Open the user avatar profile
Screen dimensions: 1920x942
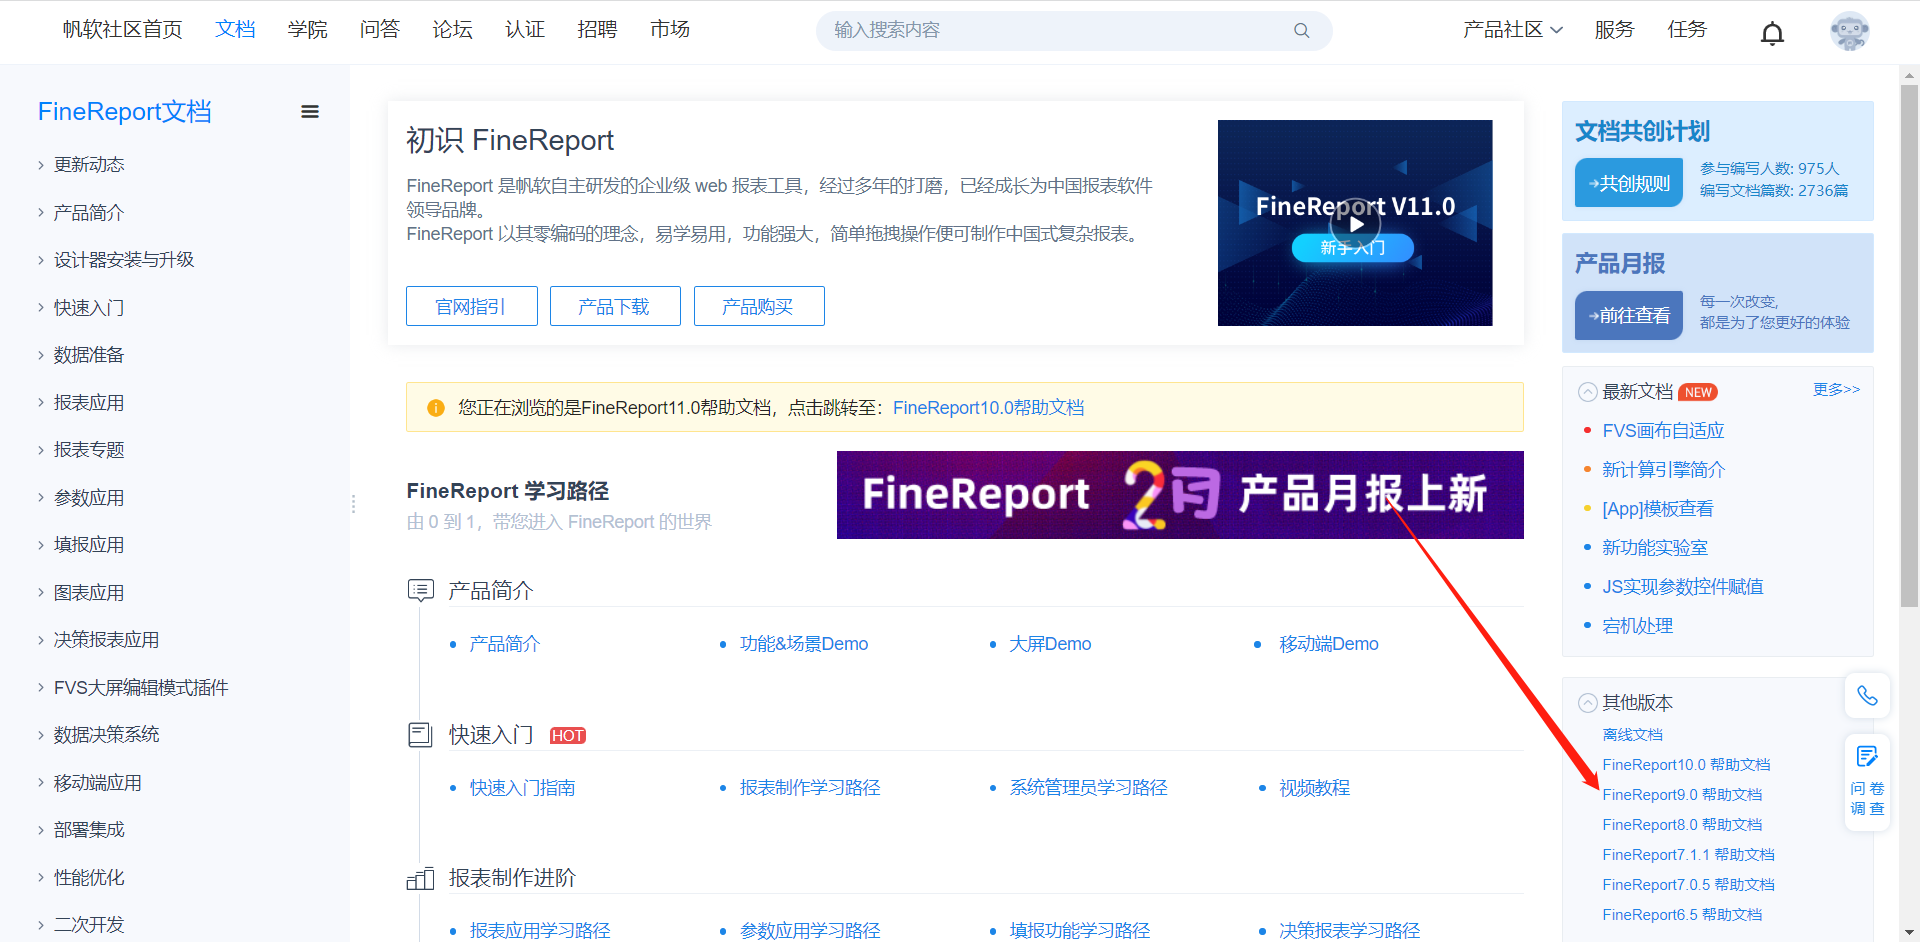tap(1849, 31)
